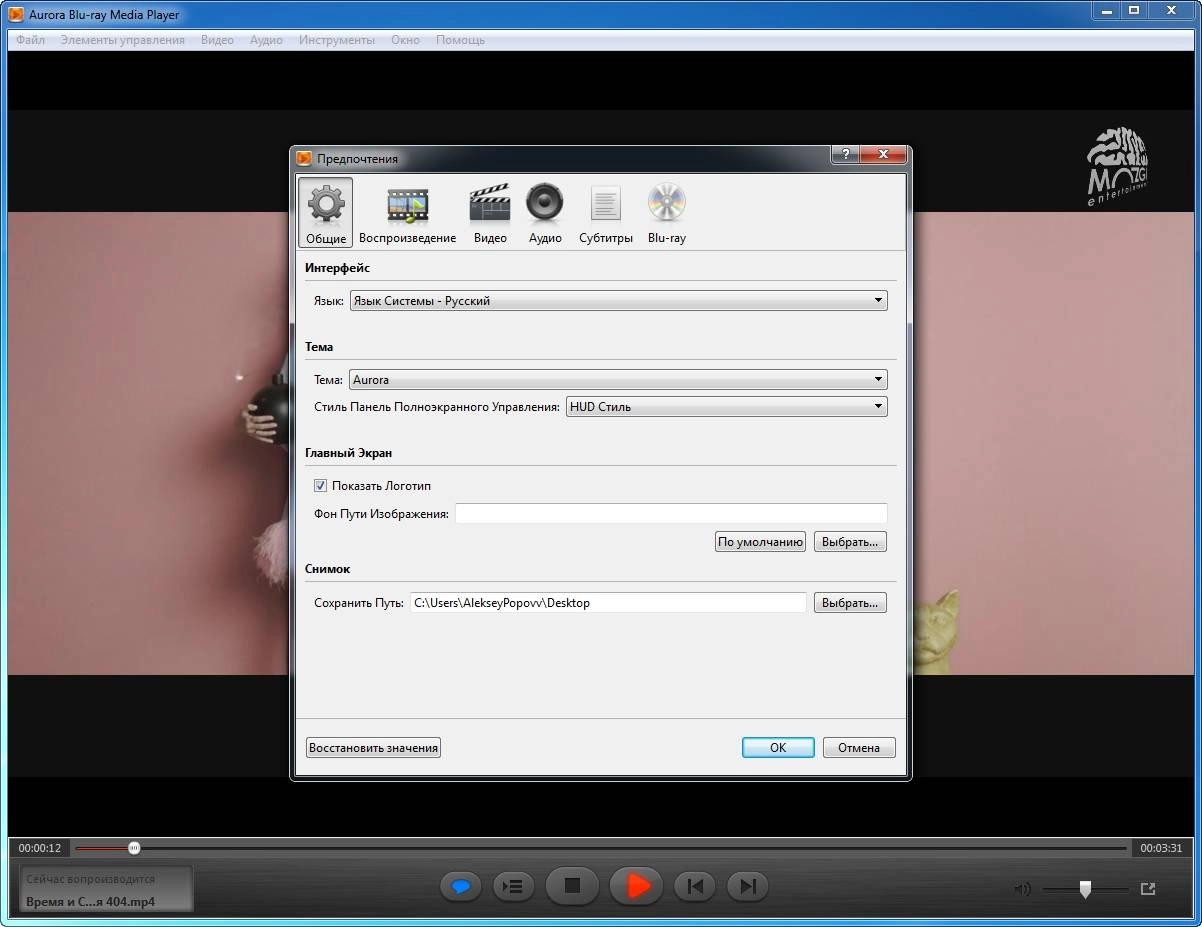Screen dimensions: 1202x927
Task: Open the Аудио menu in menu bar
Action: coord(266,40)
